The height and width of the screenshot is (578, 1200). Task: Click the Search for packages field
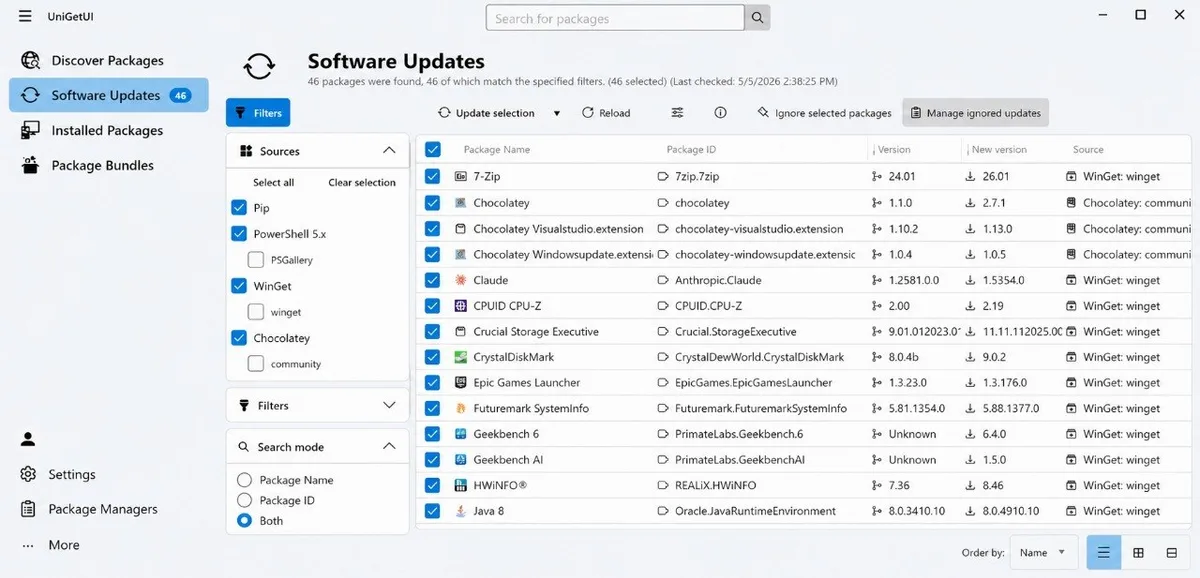(615, 18)
